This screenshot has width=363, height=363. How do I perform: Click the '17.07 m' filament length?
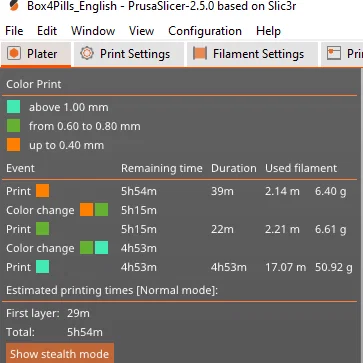(x=286, y=267)
